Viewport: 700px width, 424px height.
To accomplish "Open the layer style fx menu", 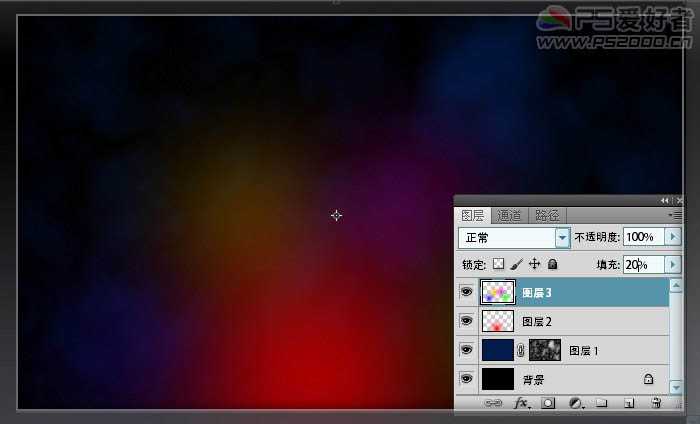I will (521, 403).
